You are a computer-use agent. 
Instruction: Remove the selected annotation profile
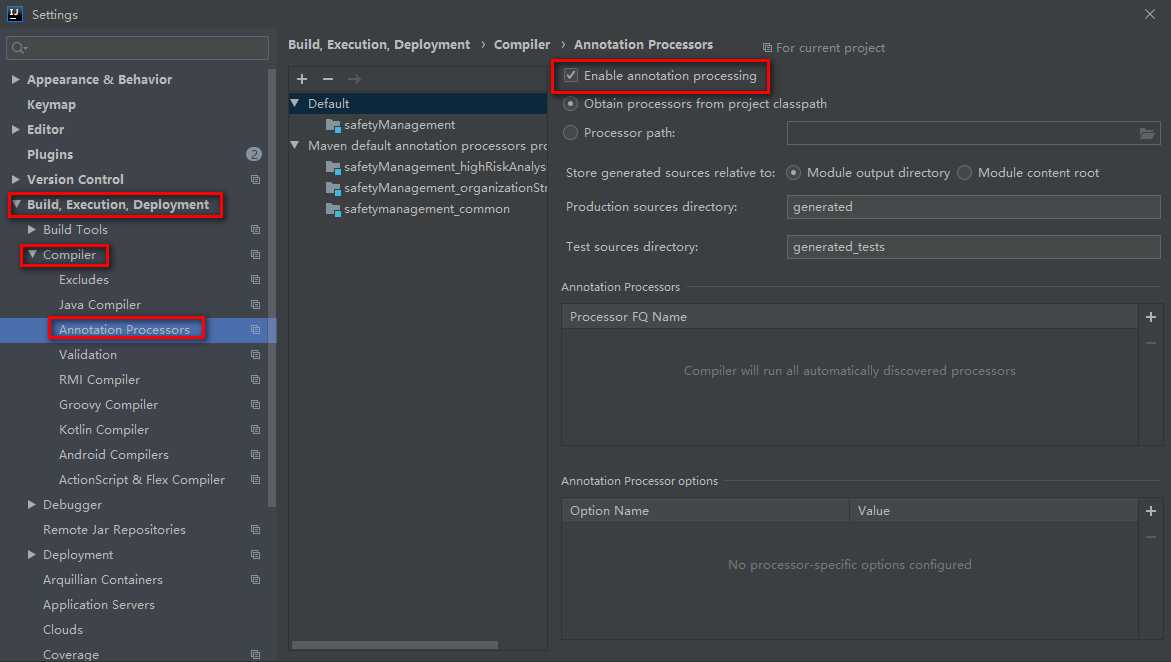(328, 78)
